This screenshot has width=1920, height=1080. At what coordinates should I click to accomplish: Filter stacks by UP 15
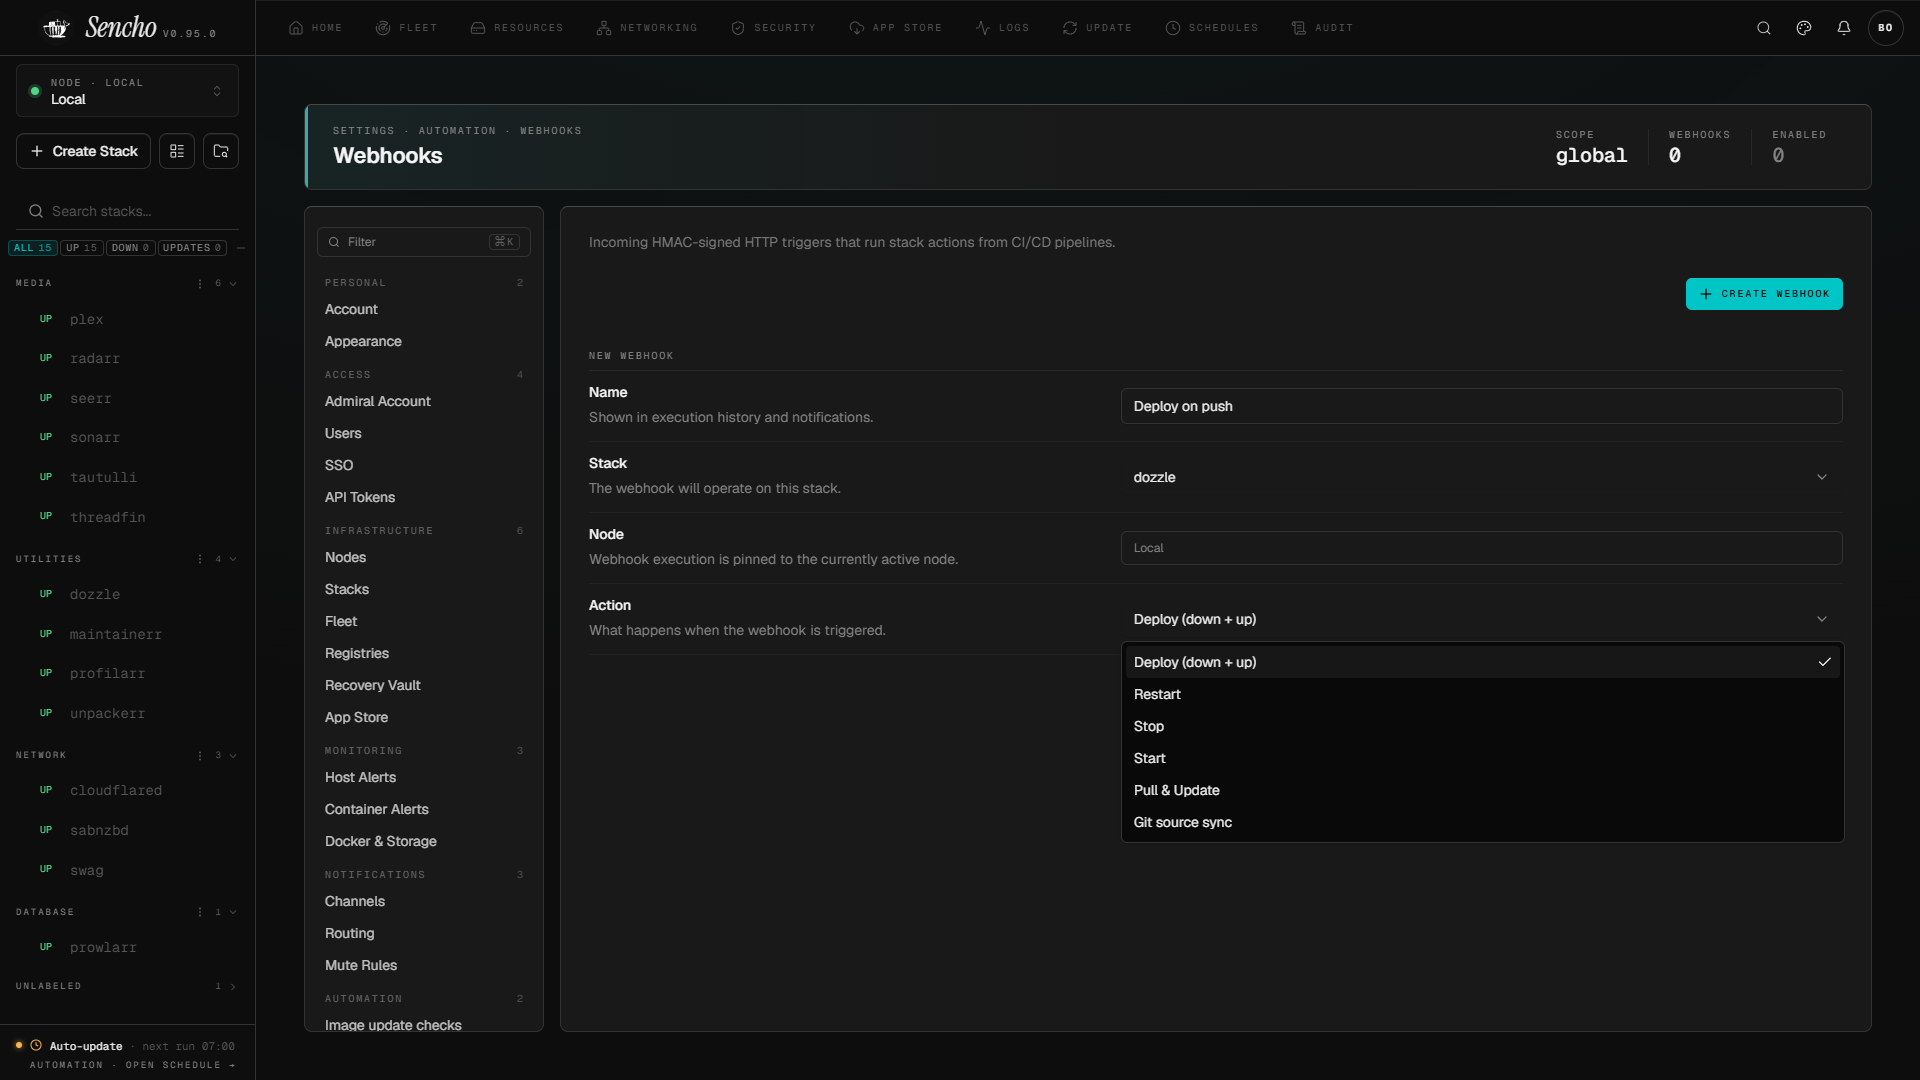point(82,248)
